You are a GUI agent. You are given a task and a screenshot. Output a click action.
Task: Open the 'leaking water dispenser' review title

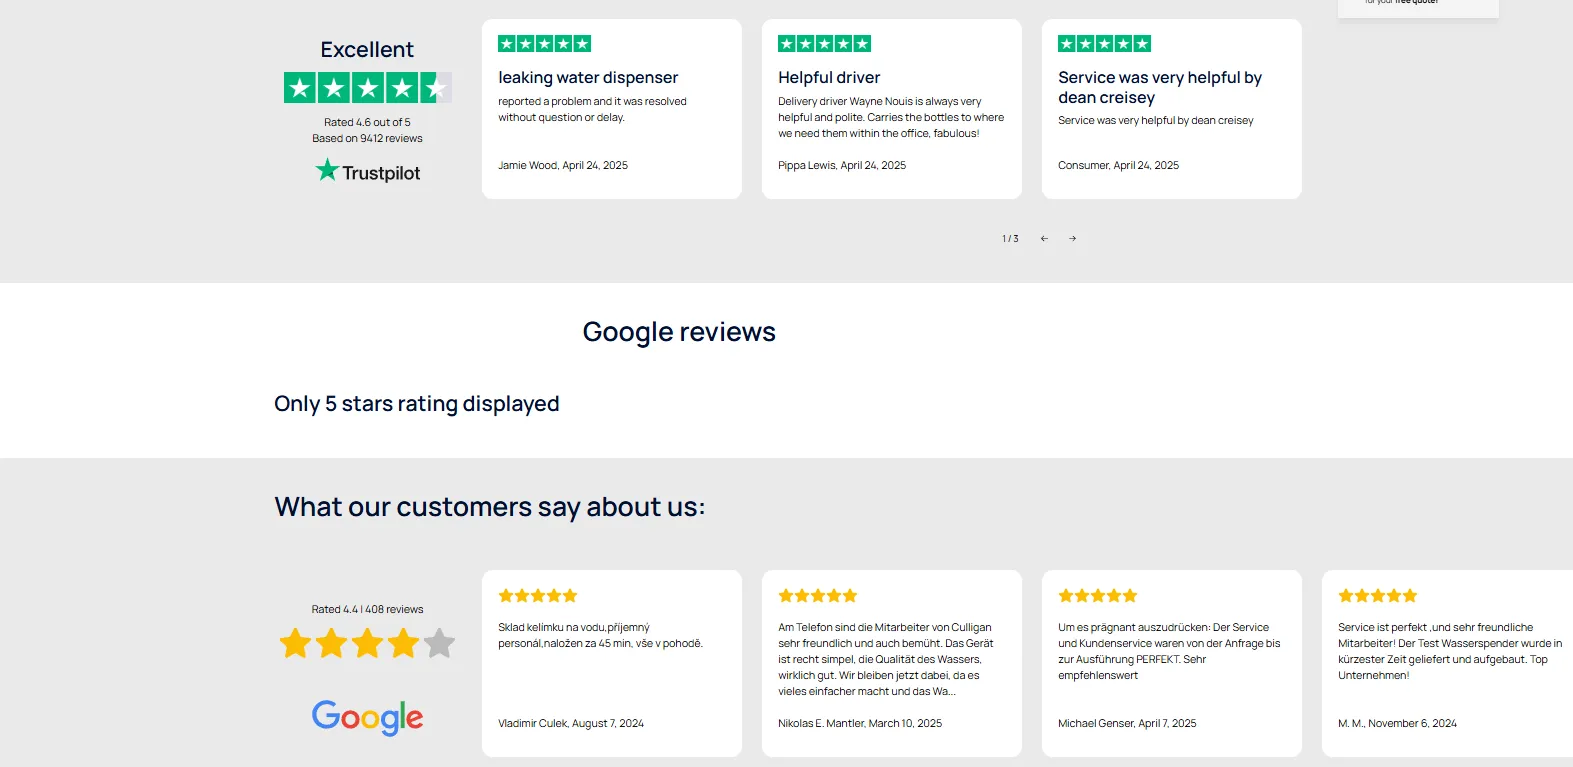click(588, 77)
